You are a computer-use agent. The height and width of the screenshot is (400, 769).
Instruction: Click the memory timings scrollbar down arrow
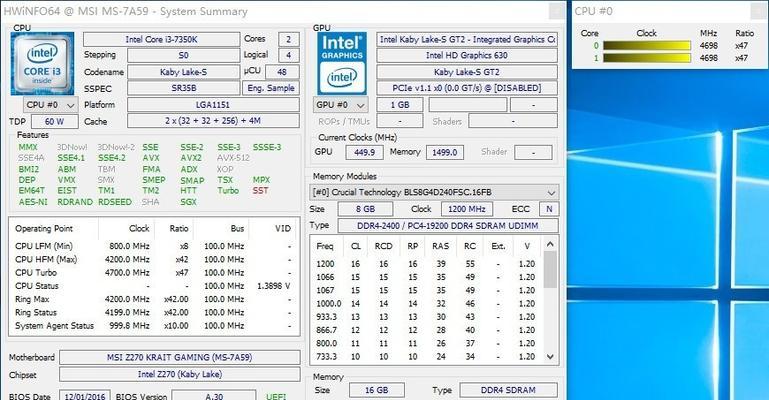click(x=550, y=356)
